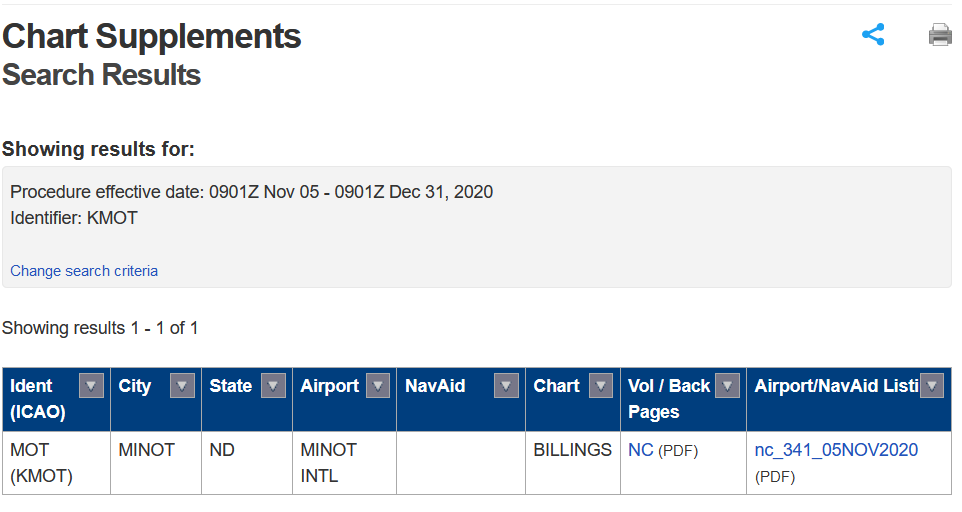
Task: Open the NC volume PDF link
Action: click(x=640, y=450)
